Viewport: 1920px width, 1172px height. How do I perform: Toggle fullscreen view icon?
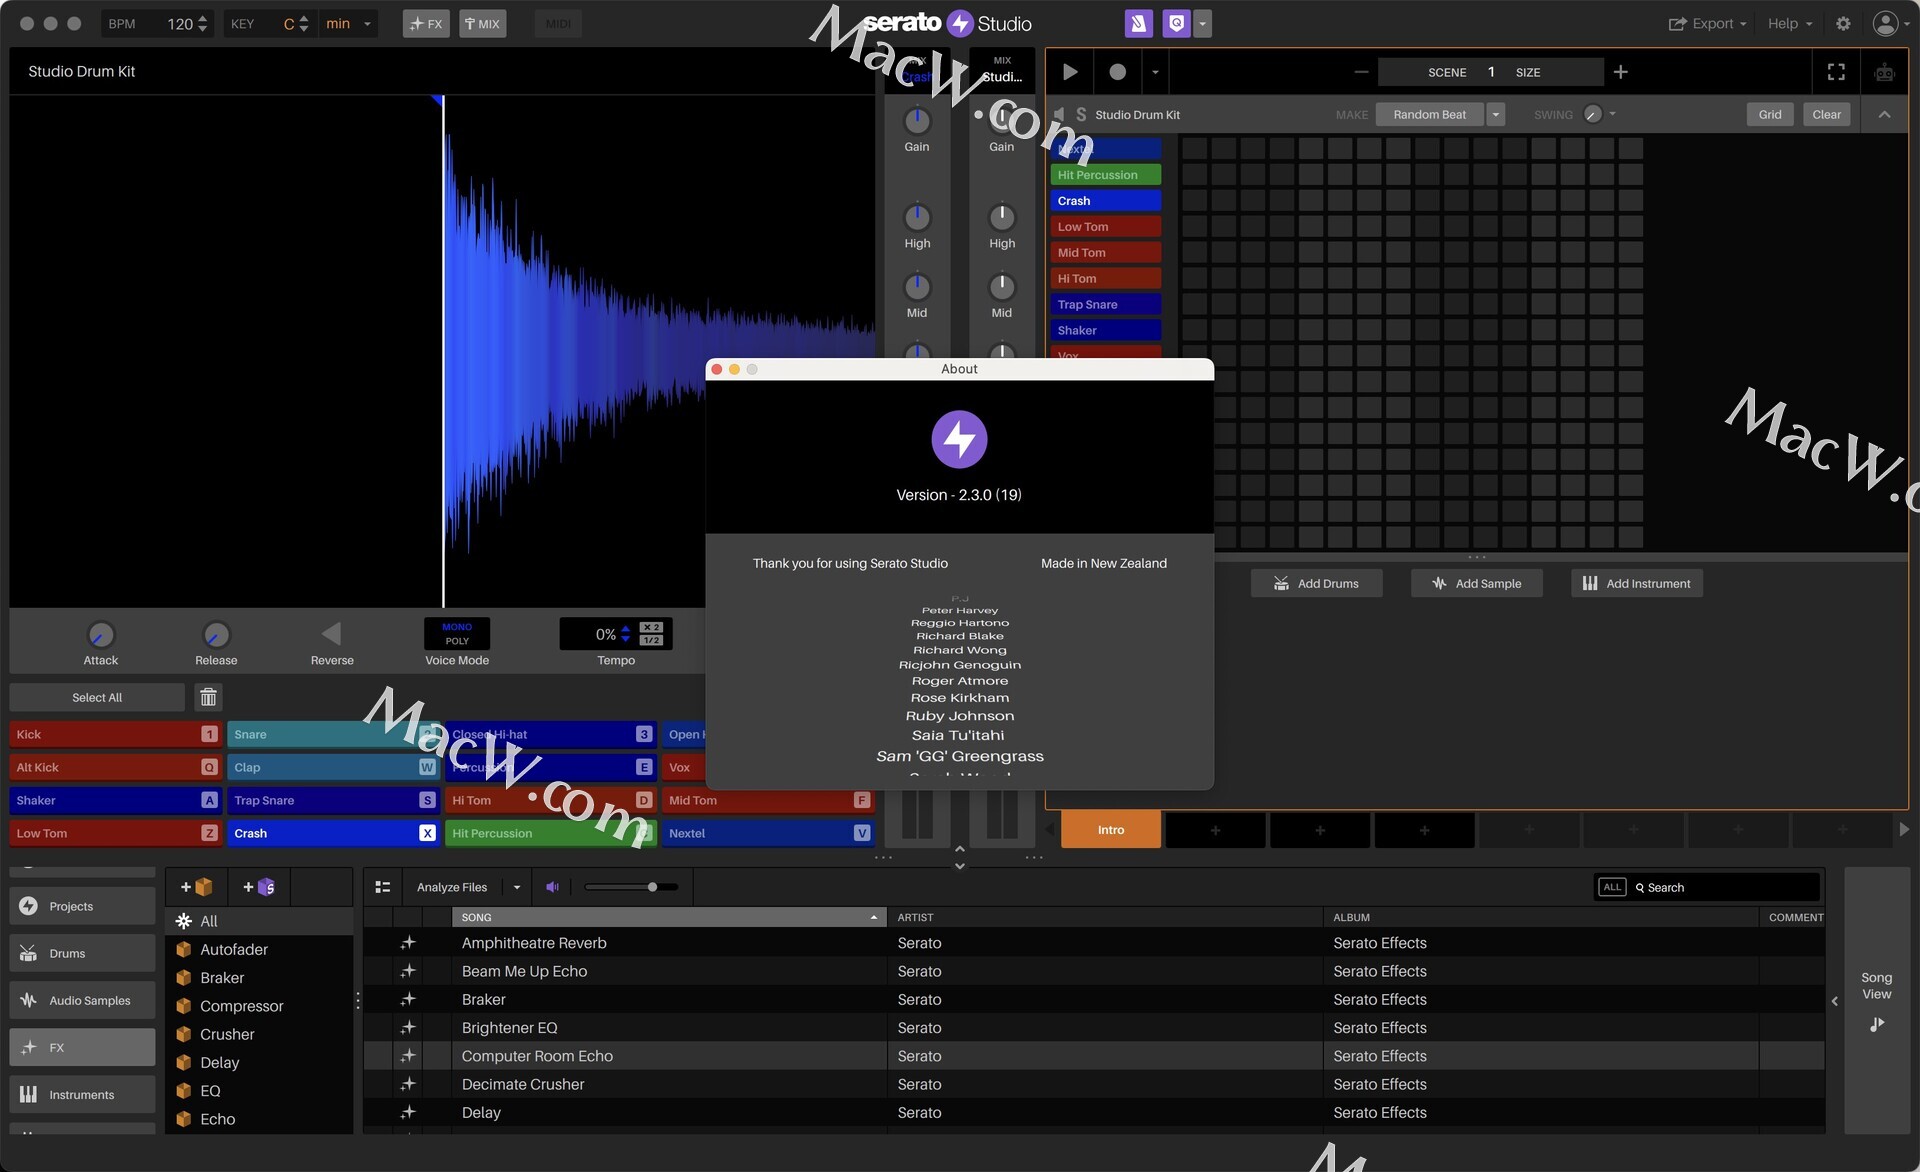[x=1836, y=72]
